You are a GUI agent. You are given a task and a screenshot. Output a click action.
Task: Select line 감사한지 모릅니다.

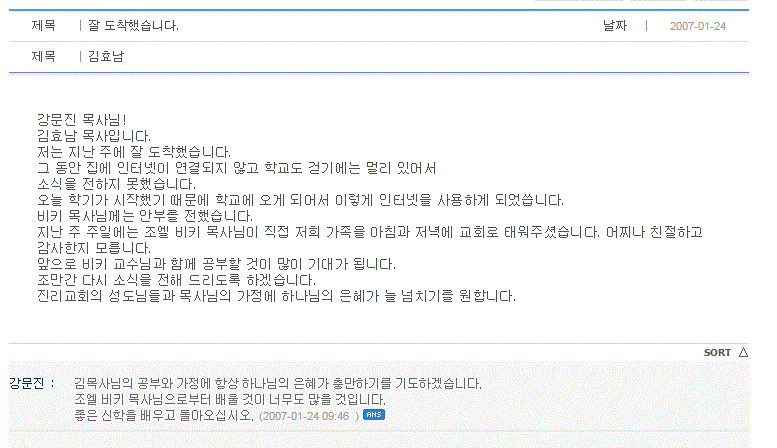[x=94, y=248]
